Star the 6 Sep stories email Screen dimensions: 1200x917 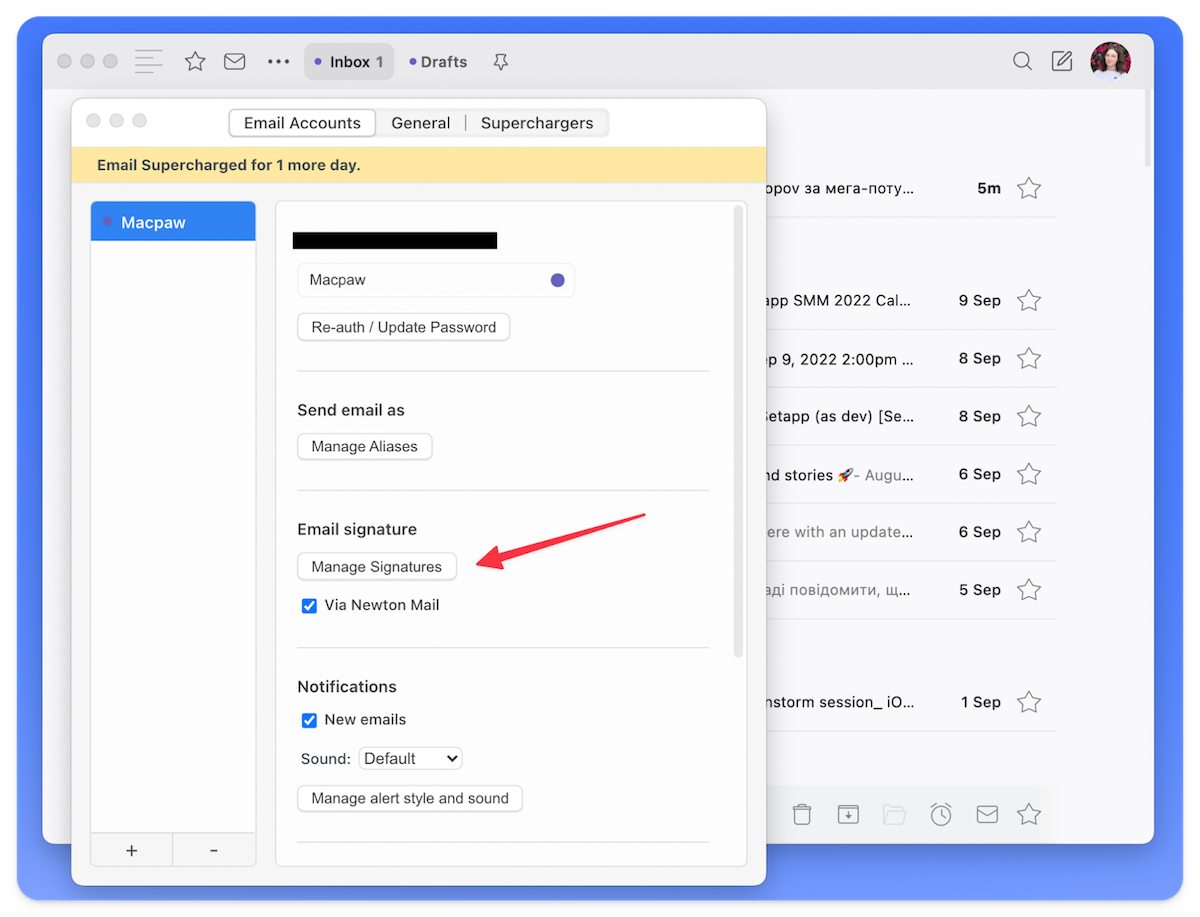pyautogui.click(x=1029, y=474)
